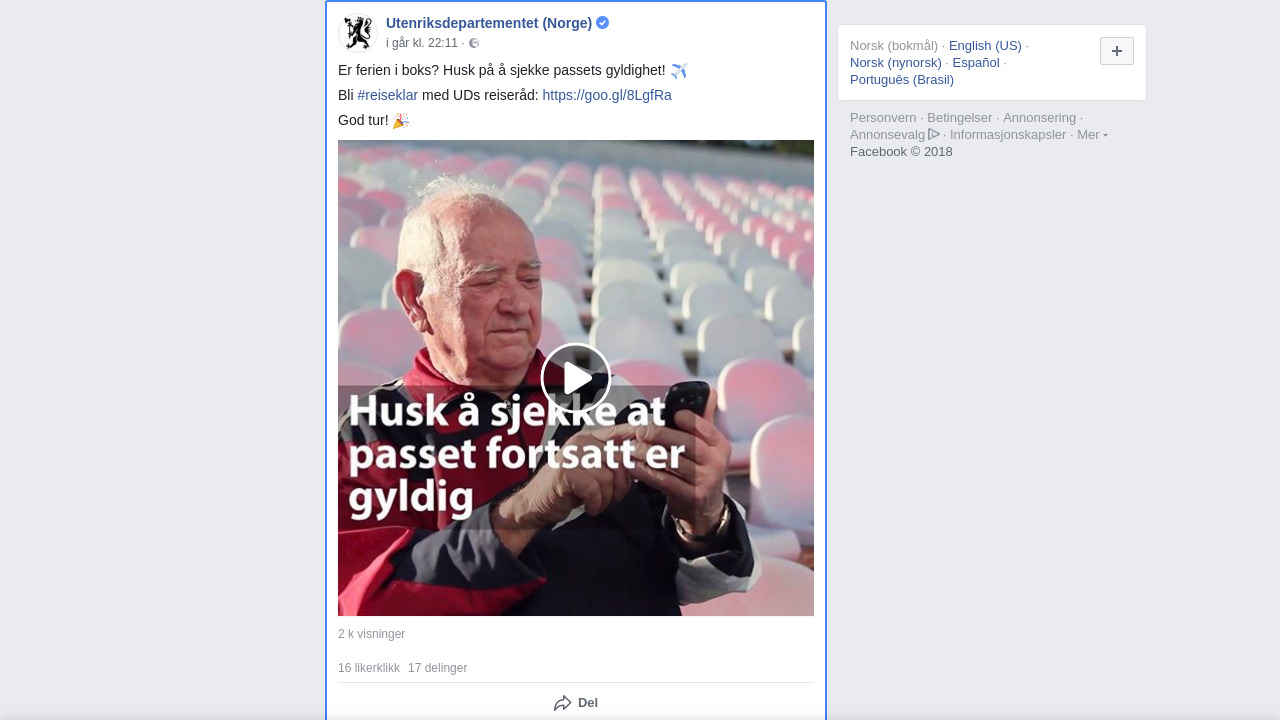
Task: Switch language to English (US)
Action: tap(985, 46)
